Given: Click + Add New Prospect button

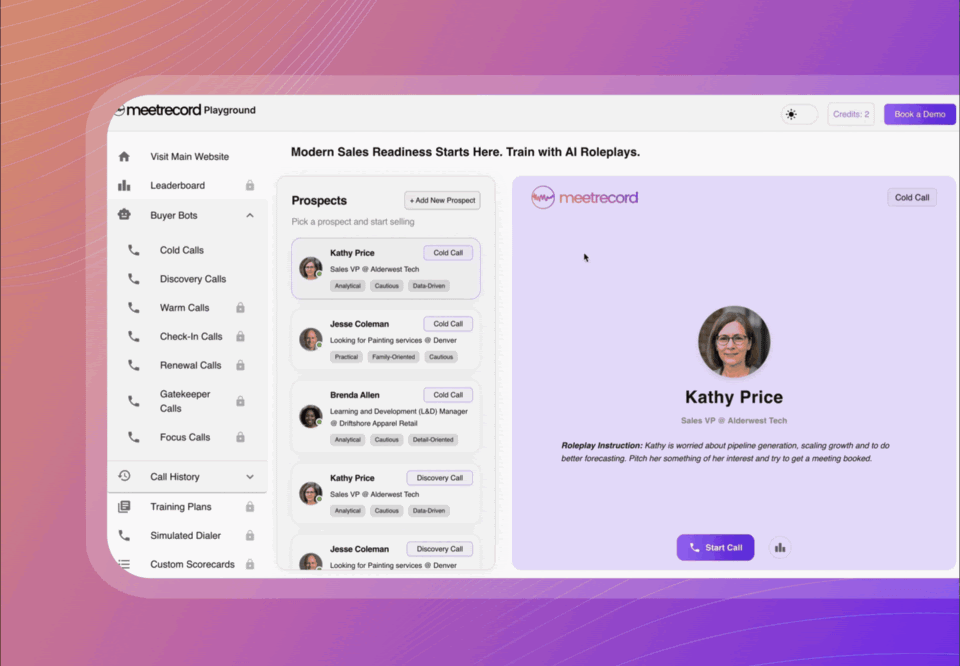Looking at the screenshot, I should (x=442, y=200).
